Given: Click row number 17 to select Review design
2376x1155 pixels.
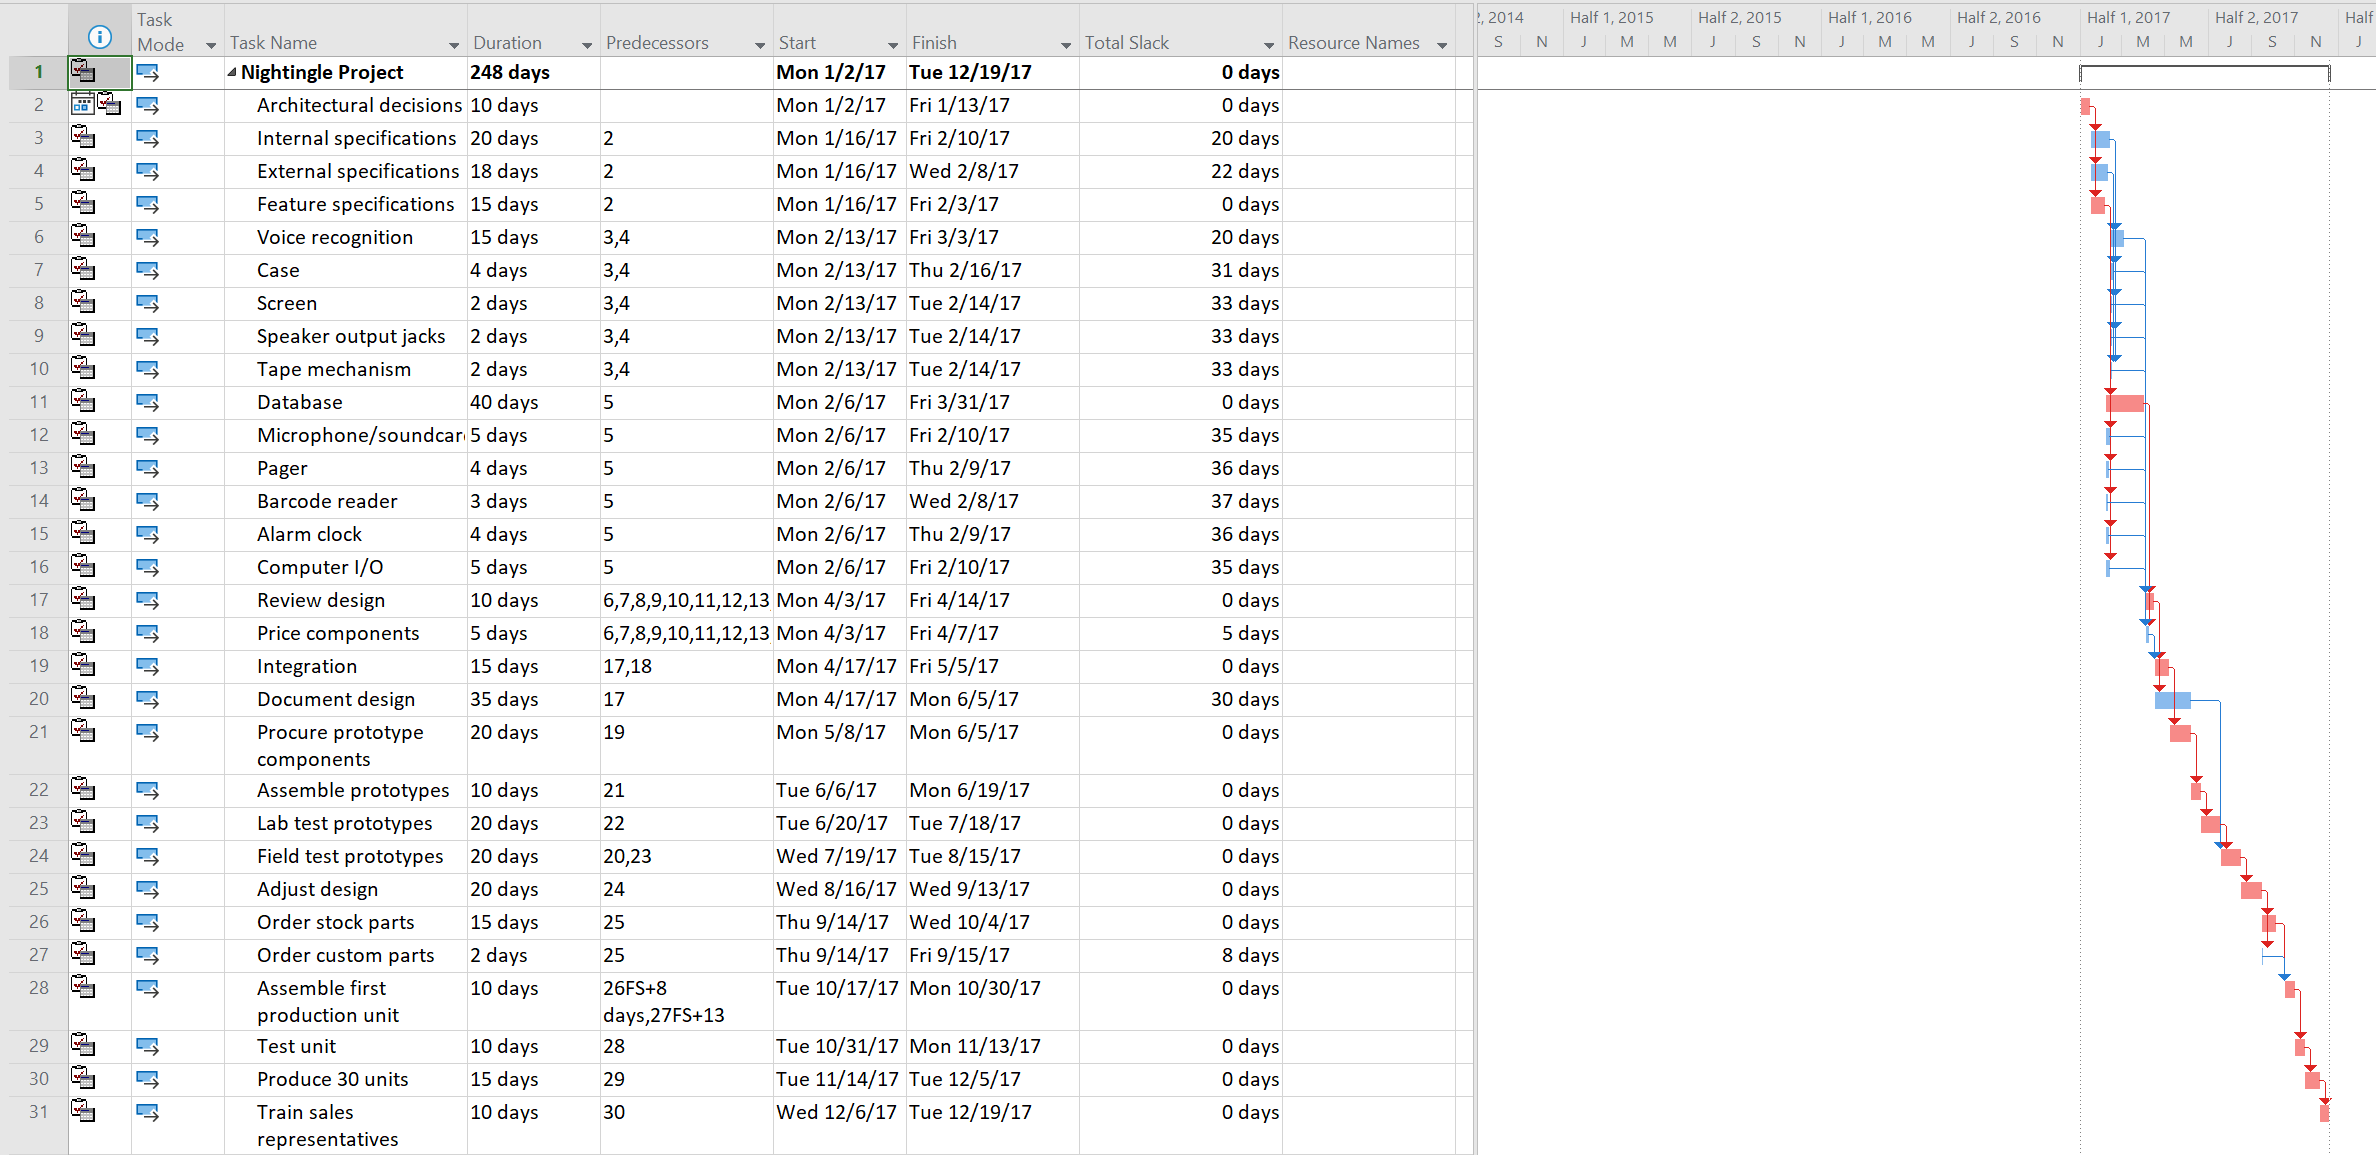Looking at the screenshot, I should [37, 599].
